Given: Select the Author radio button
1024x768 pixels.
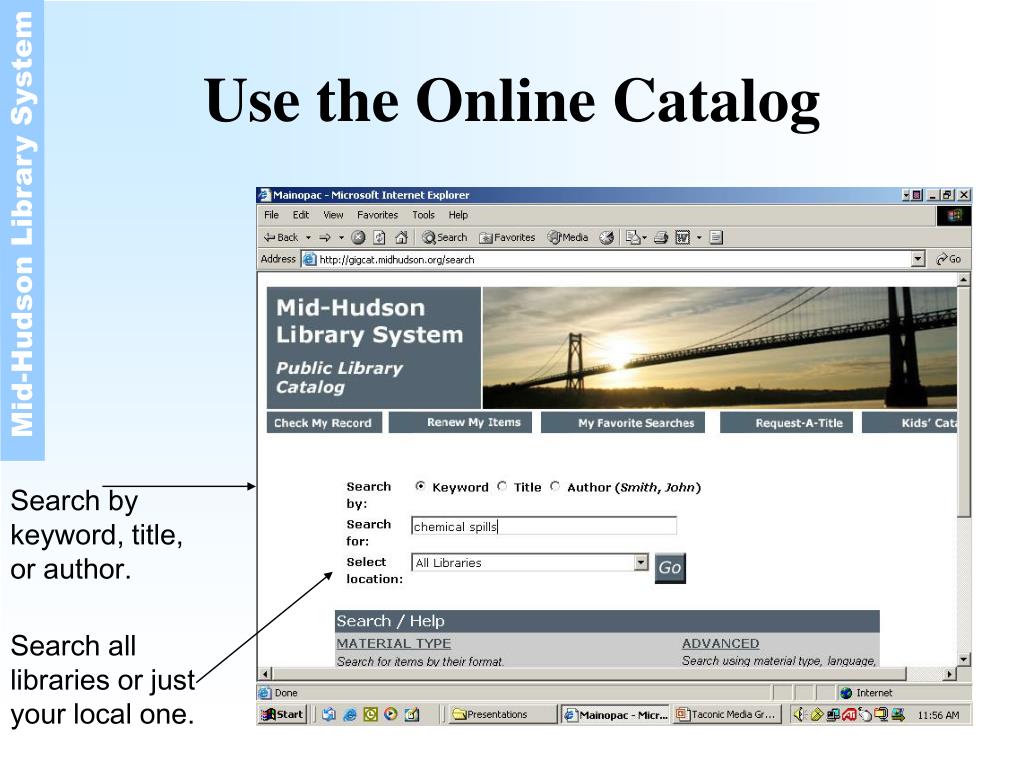Looking at the screenshot, I should click(555, 486).
